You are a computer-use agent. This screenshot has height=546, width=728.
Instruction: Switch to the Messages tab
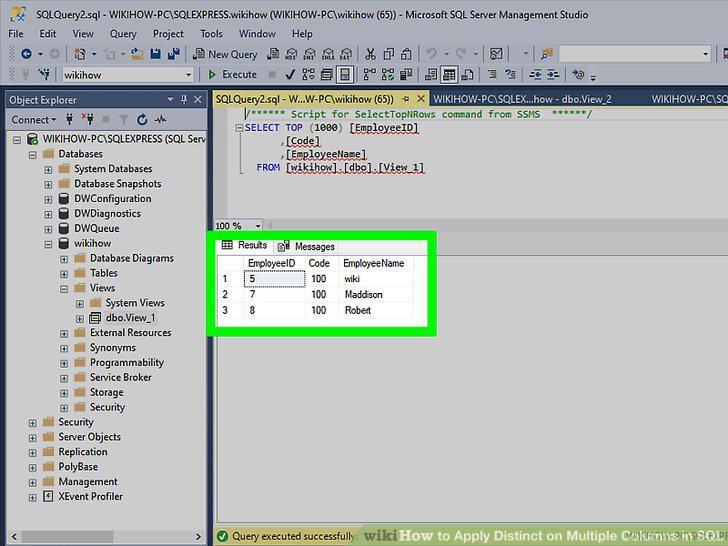click(x=306, y=247)
